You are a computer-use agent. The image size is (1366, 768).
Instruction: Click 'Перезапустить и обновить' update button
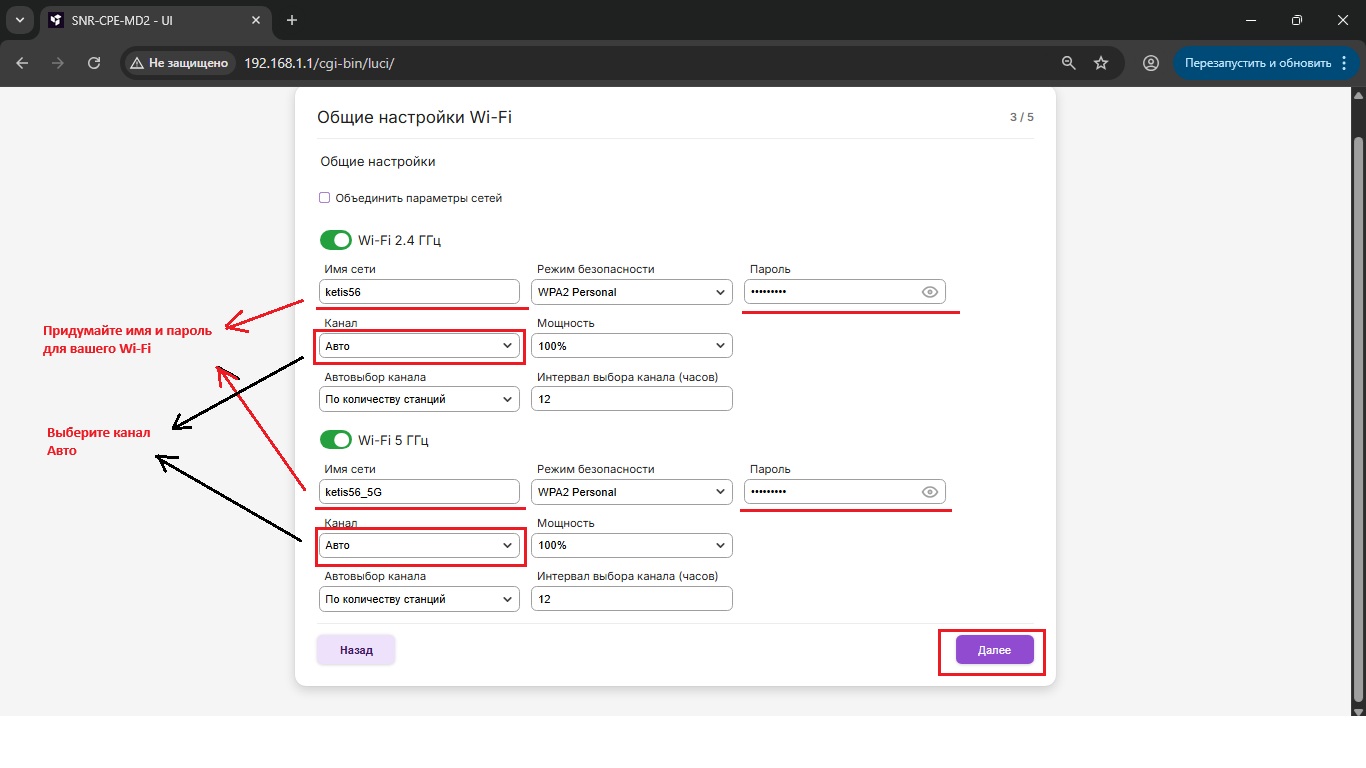click(1258, 63)
